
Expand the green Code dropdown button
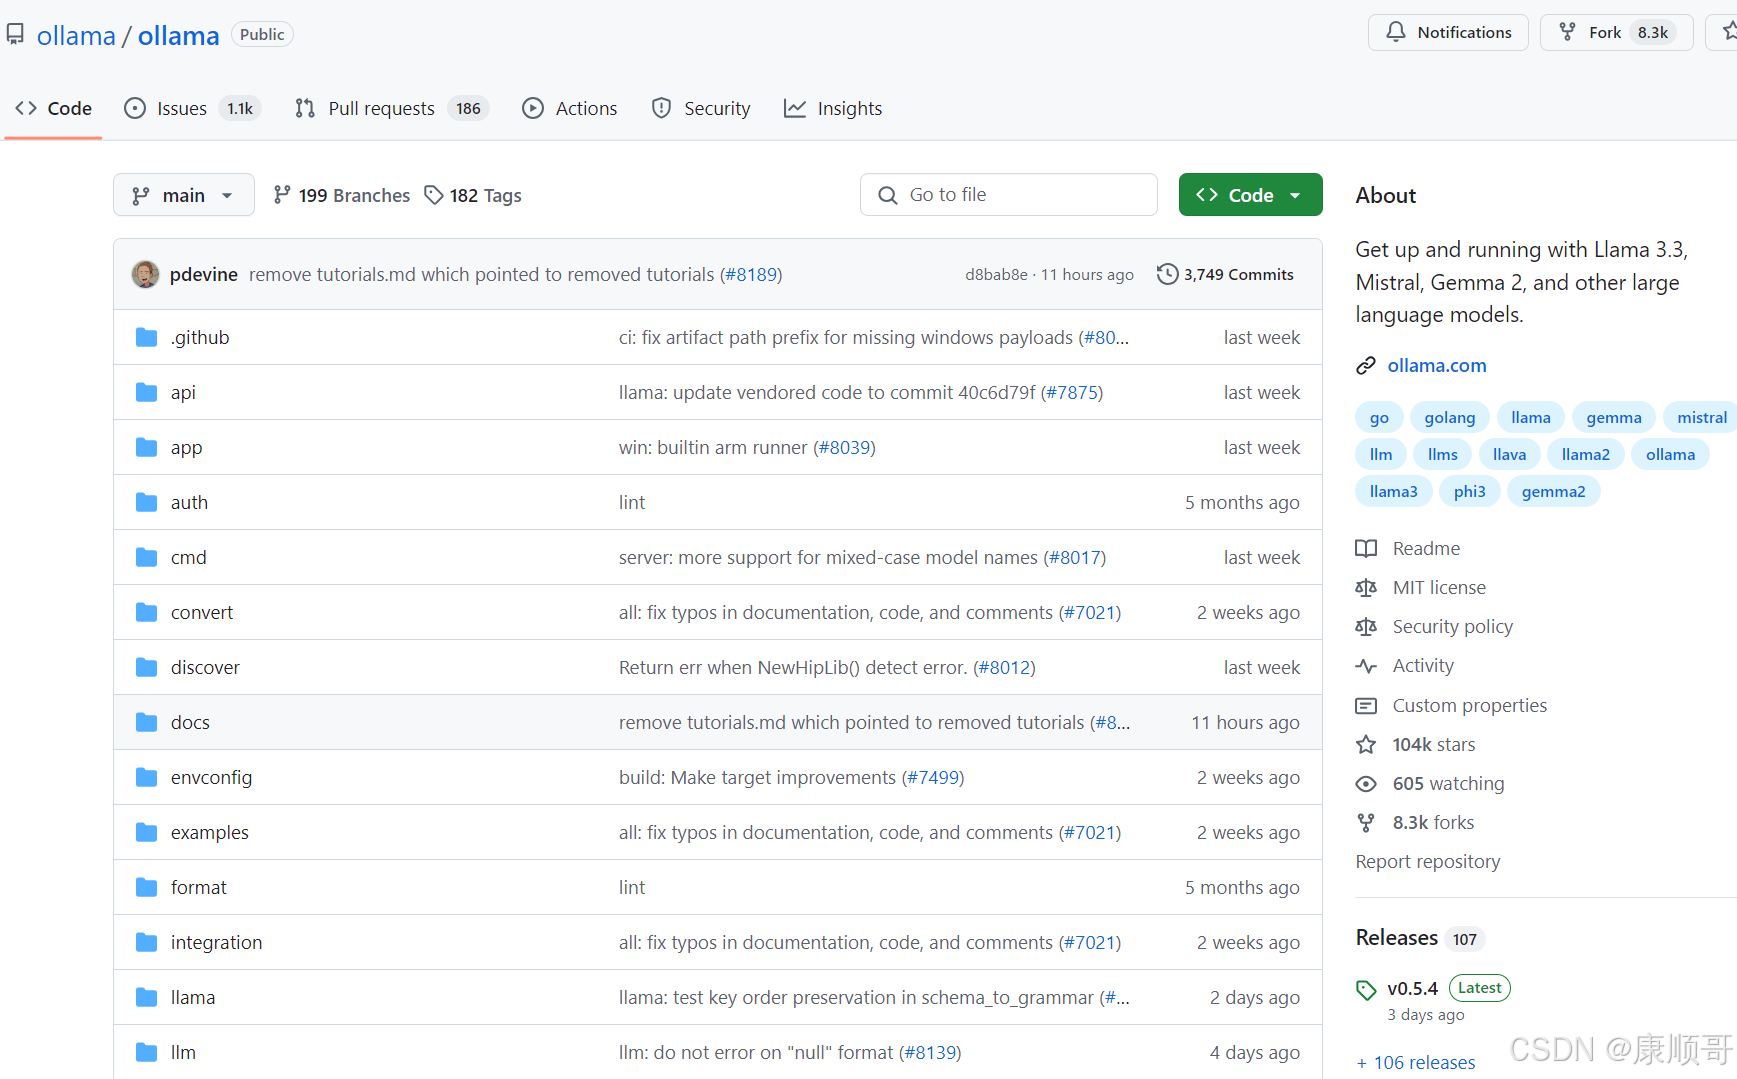coord(1250,195)
